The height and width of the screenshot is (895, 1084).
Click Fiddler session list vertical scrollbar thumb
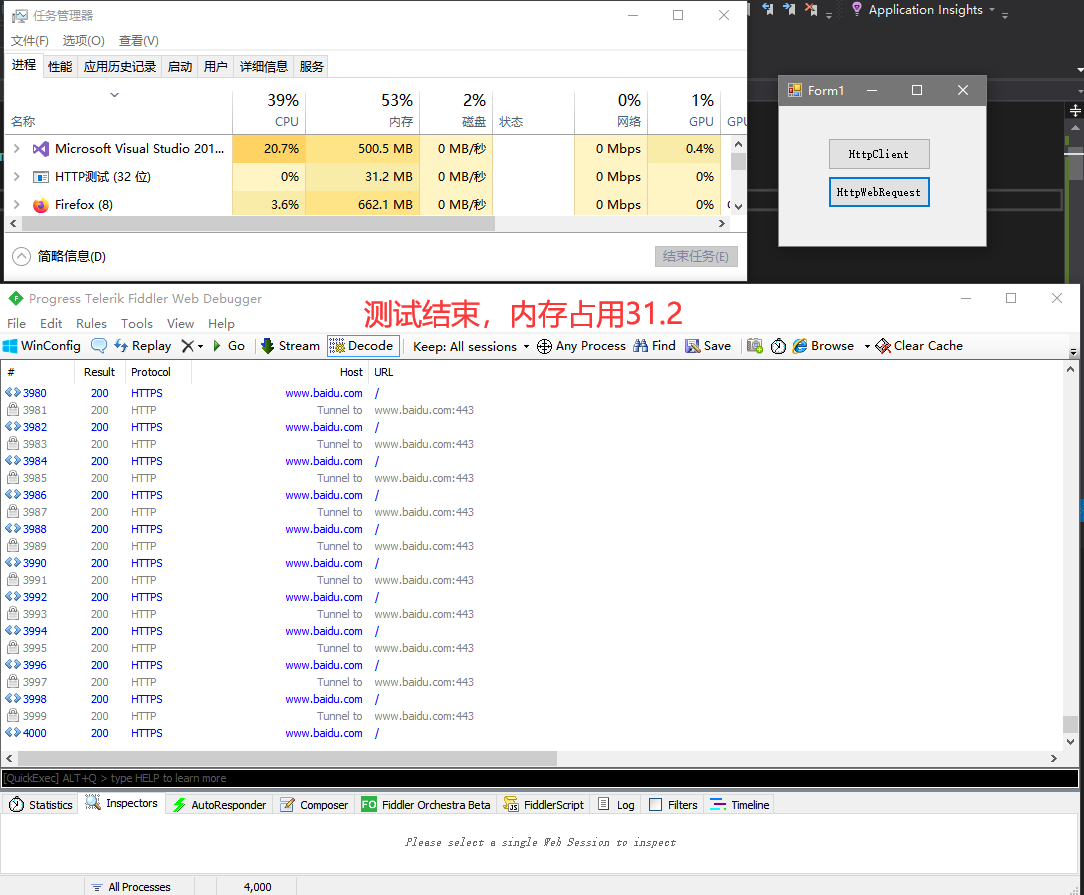tap(1070, 724)
